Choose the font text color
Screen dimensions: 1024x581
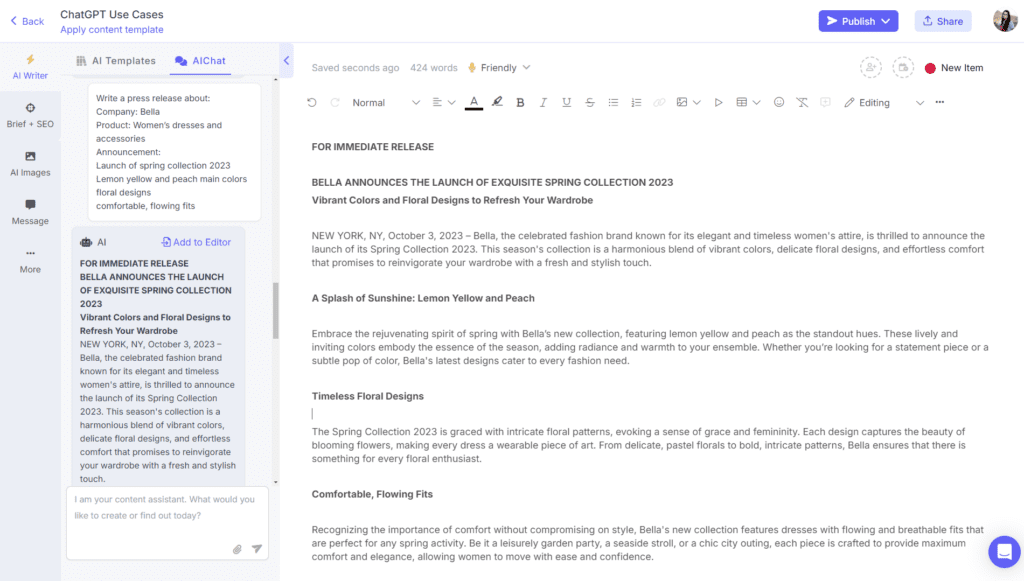point(474,102)
